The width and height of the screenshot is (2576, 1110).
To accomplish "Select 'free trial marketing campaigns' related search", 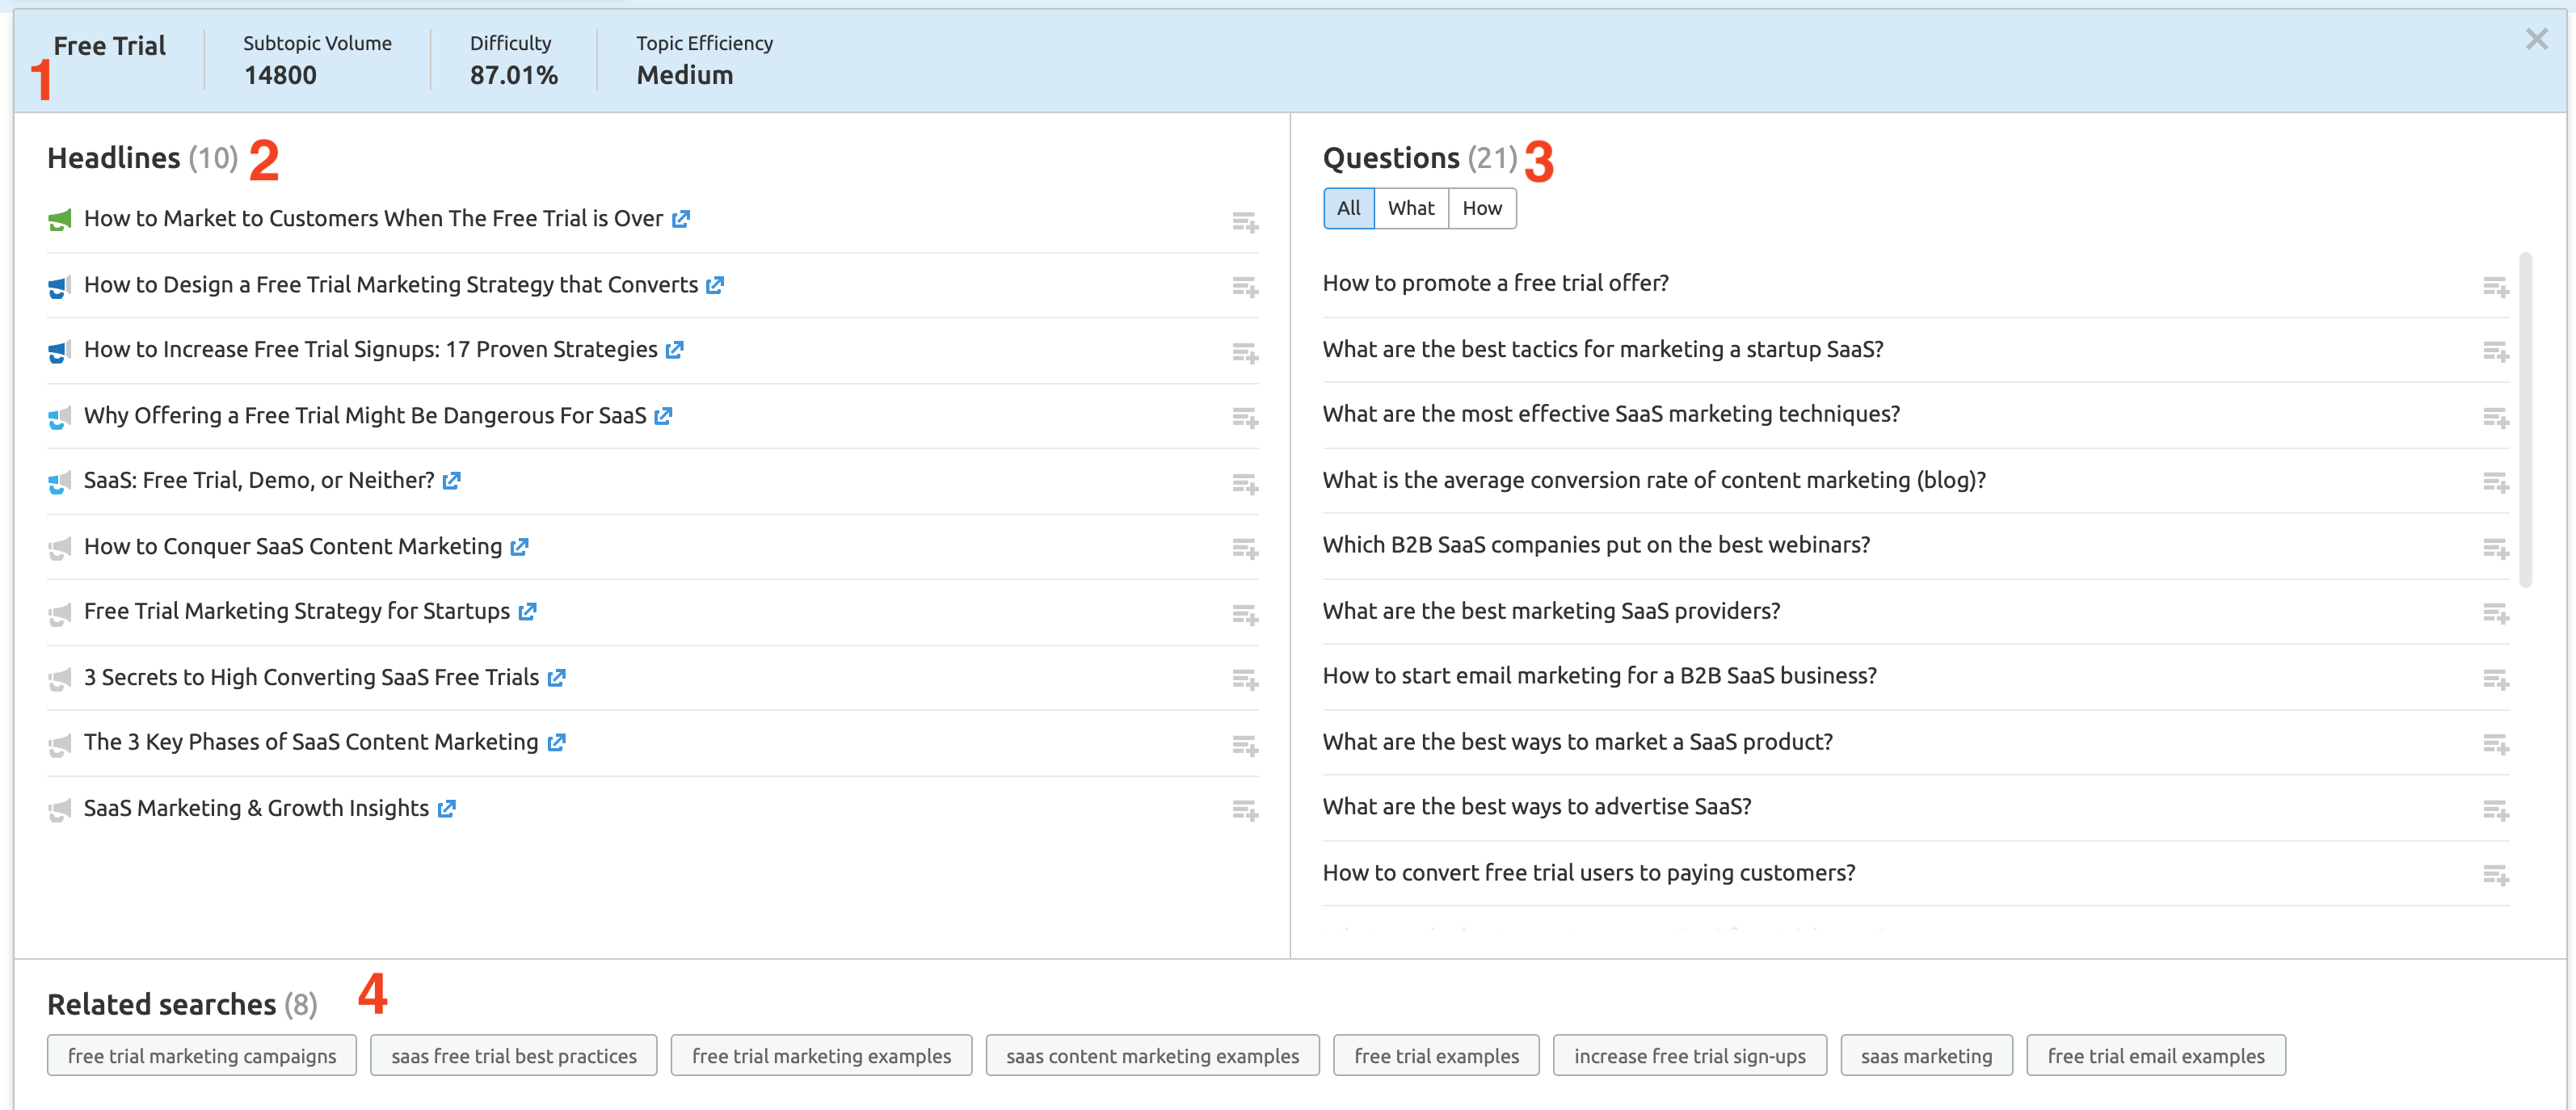I will click(202, 1055).
